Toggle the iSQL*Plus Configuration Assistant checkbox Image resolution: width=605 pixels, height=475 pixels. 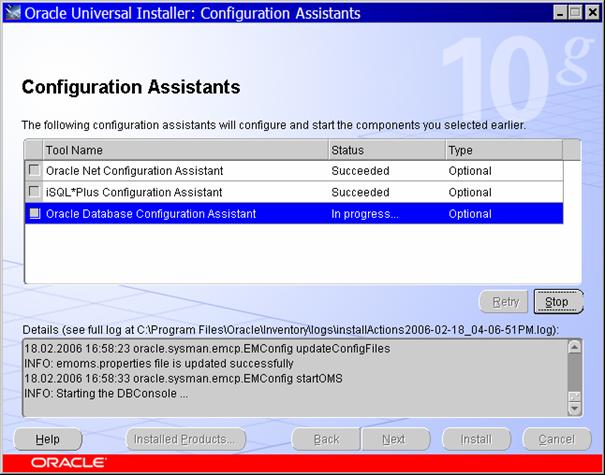pyautogui.click(x=35, y=192)
